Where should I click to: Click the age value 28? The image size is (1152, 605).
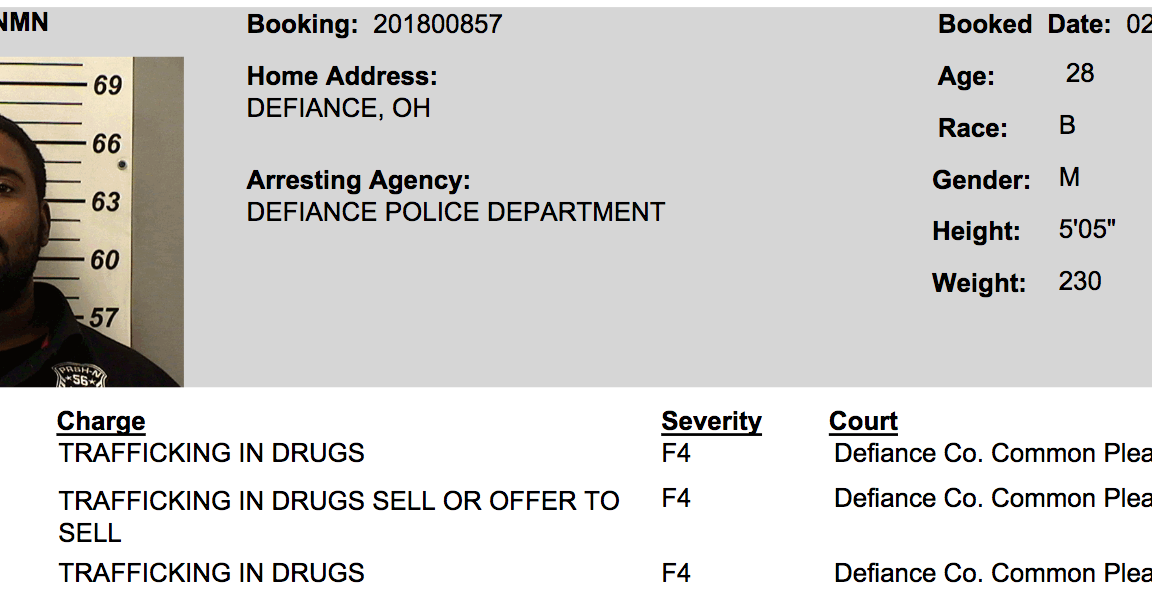click(1080, 73)
